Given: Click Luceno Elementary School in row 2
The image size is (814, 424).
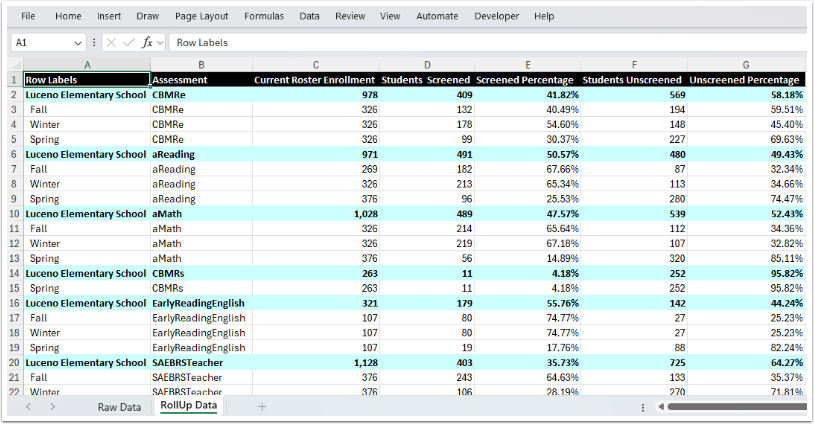Looking at the screenshot, I should [87, 94].
